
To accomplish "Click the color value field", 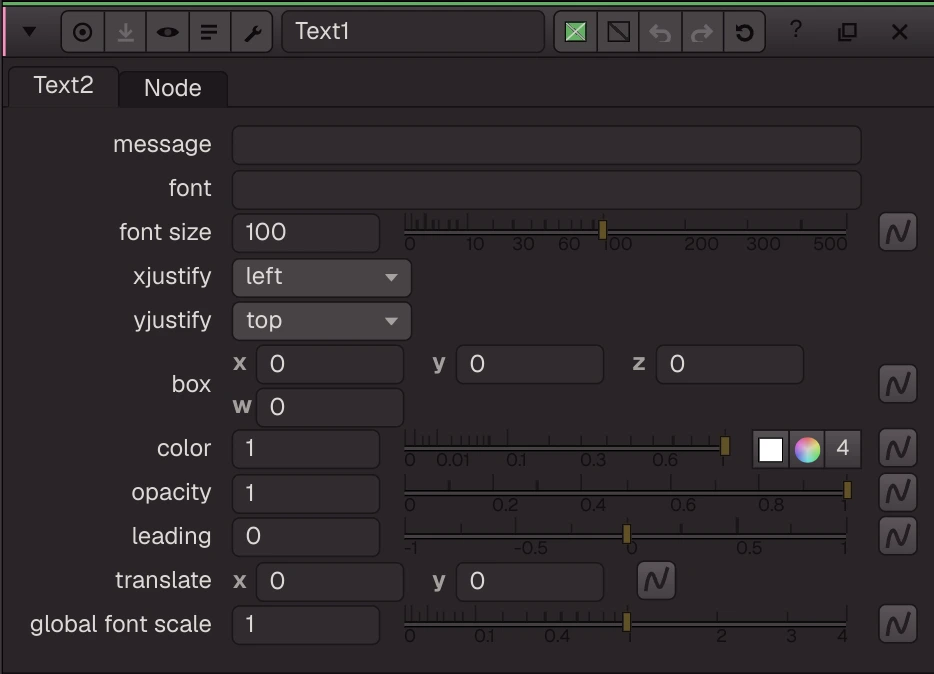I will (x=306, y=449).
